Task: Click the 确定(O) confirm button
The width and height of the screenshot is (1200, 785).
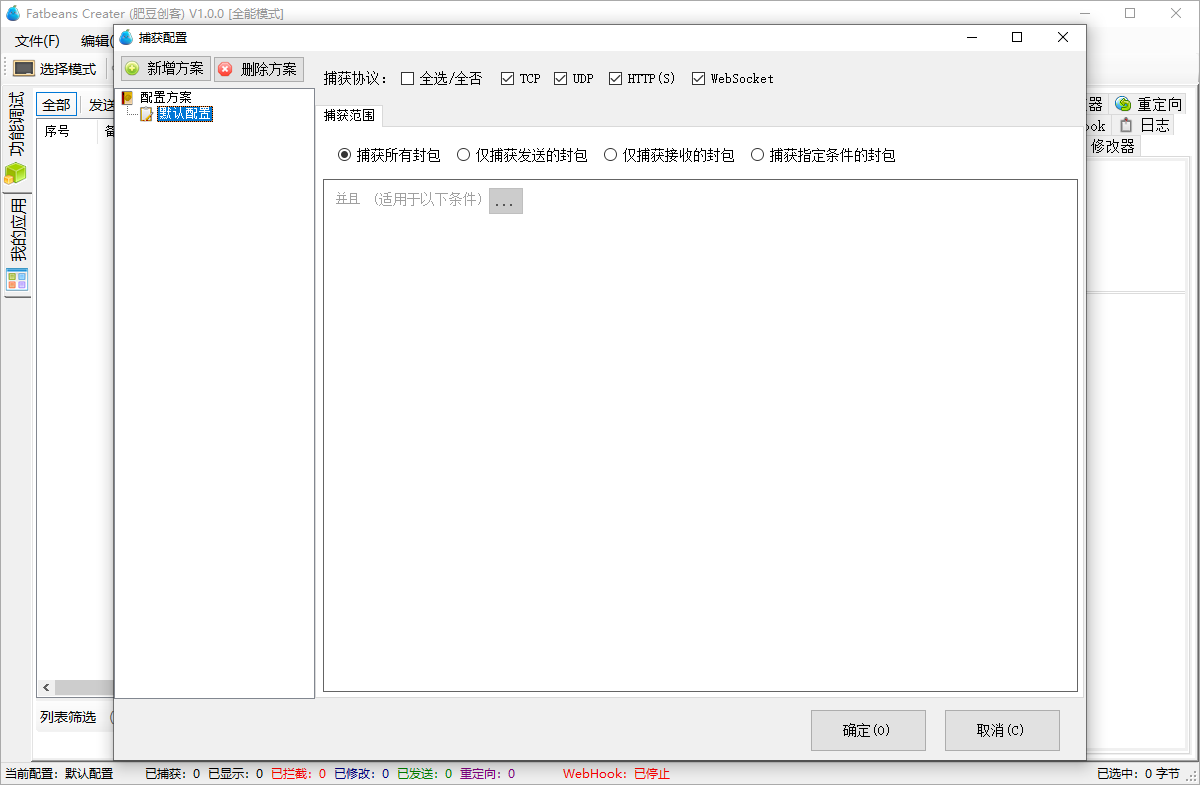Action: click(867, 730)
